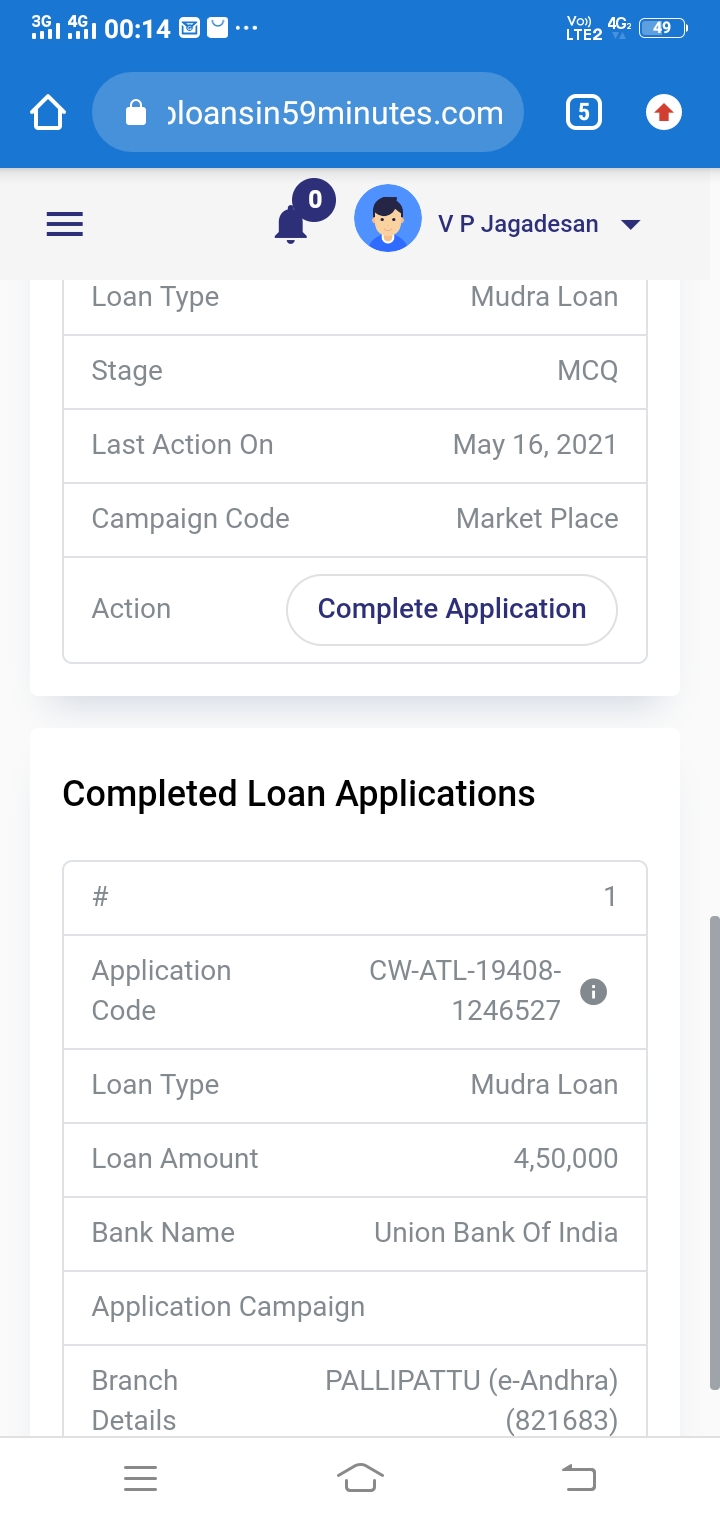The height and width of the screenshot is (1520, 720).
Task: Tap the loansin59minutes.com address bar
Action: (x=335, y=113)
